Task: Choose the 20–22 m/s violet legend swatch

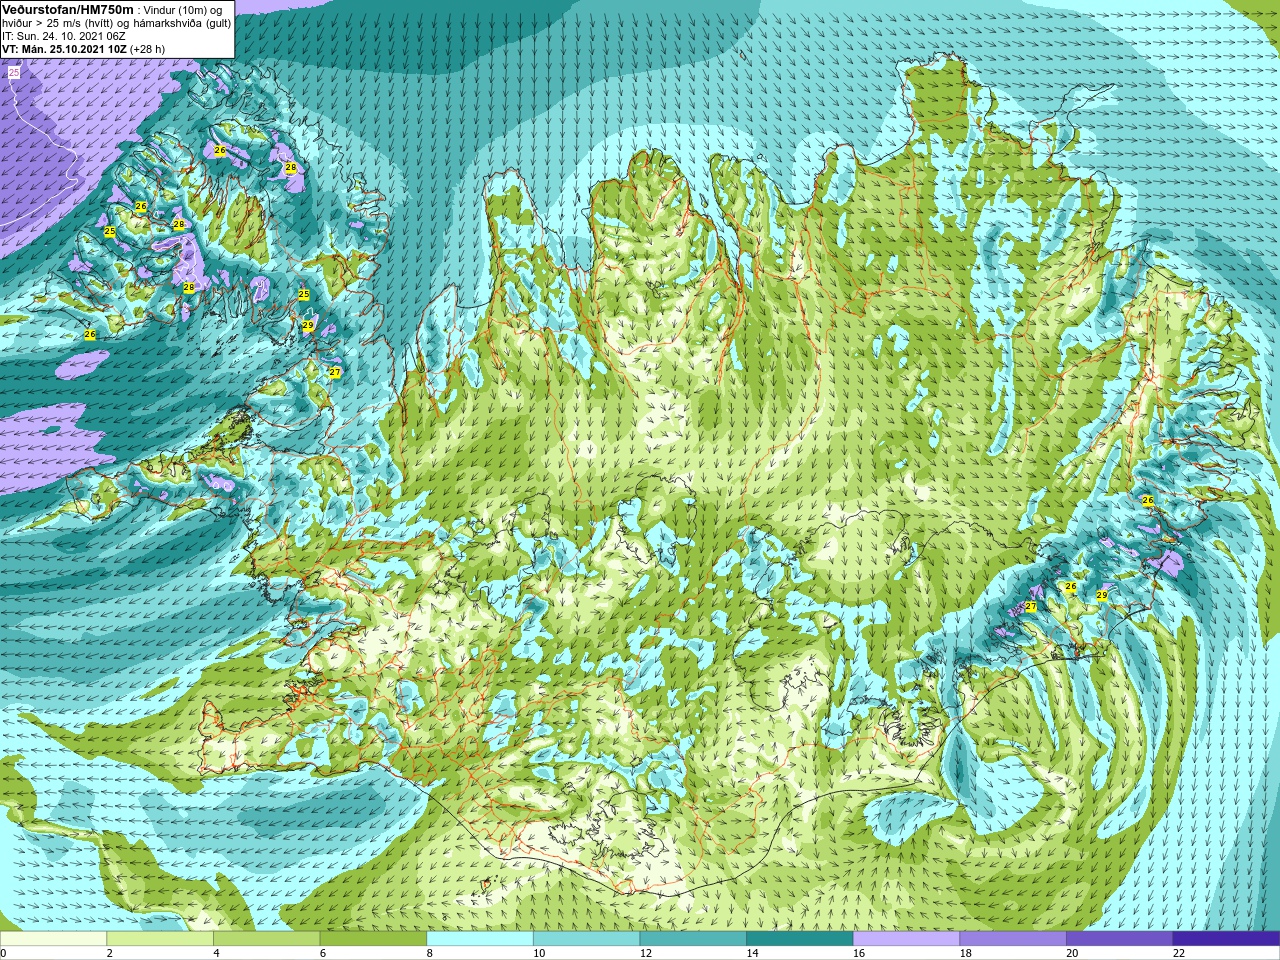Action: coord(1120,939)
